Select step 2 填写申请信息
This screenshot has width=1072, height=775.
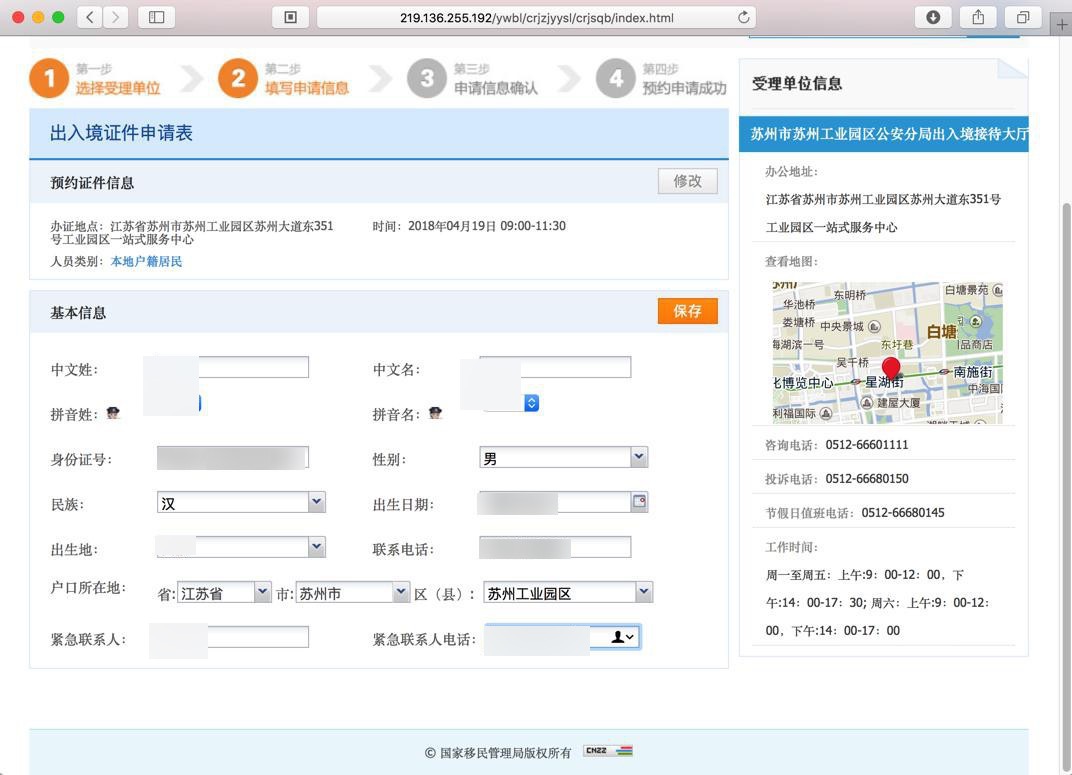[284, 79]
